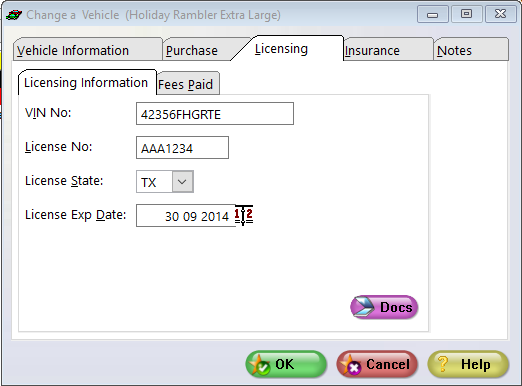Click into the License Exp Date field
The height and width of the screenshot is (386, 522).
[186, 216]
